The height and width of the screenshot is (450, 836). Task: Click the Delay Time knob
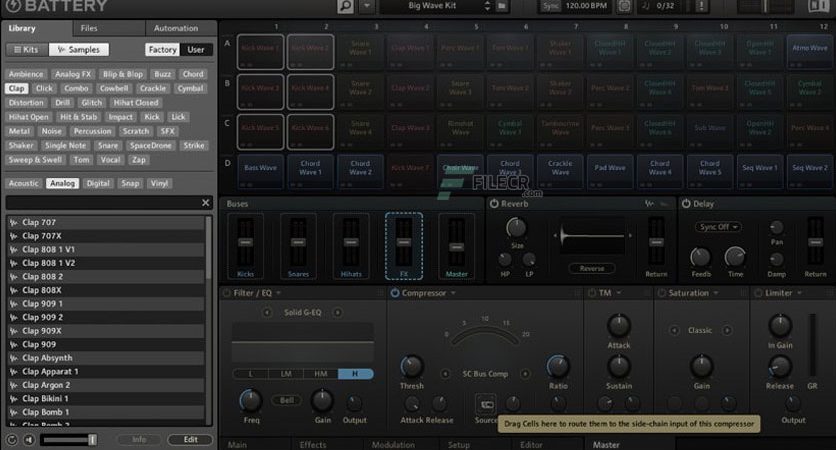click(735, 258)
